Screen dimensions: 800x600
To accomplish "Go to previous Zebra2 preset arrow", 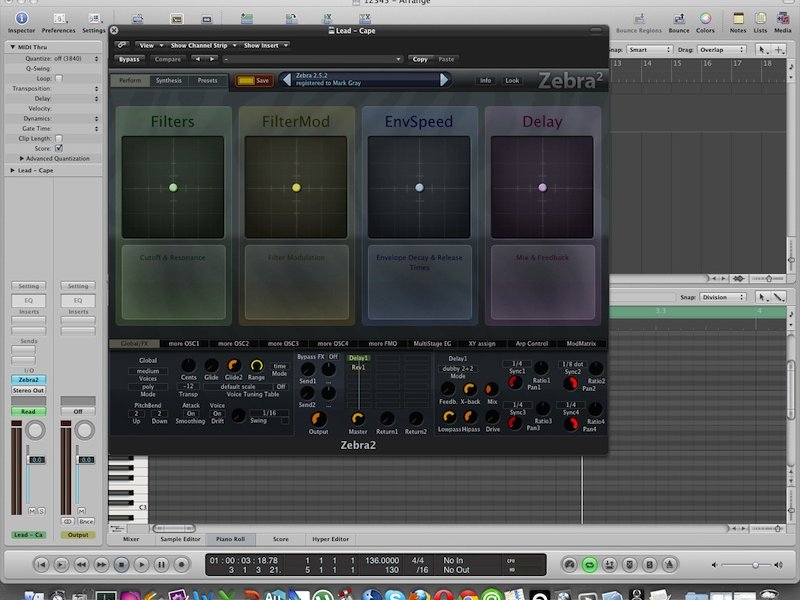I will coord(287,80).
